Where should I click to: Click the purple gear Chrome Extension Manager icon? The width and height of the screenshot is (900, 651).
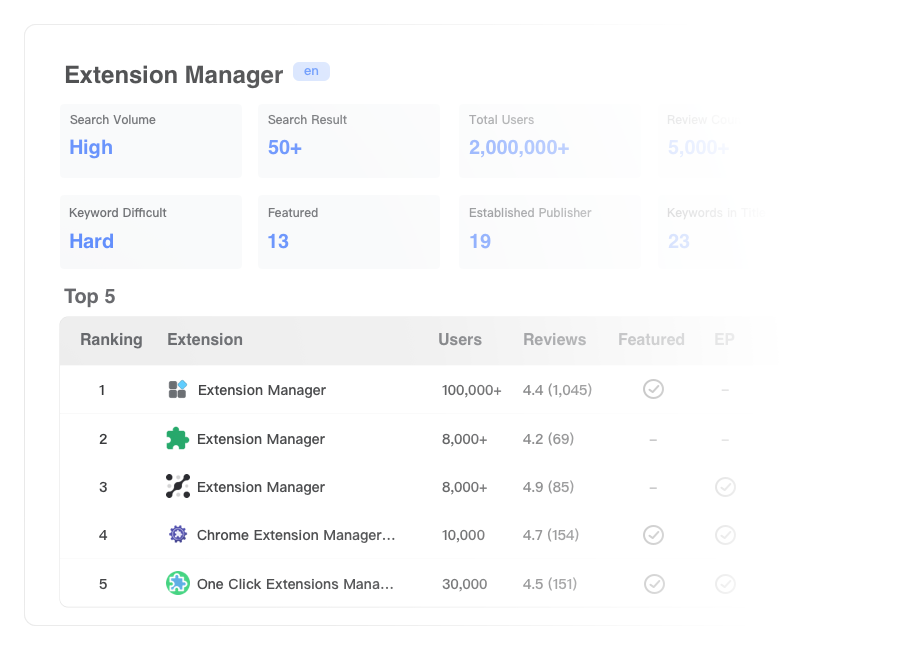(x=177, y=534)
